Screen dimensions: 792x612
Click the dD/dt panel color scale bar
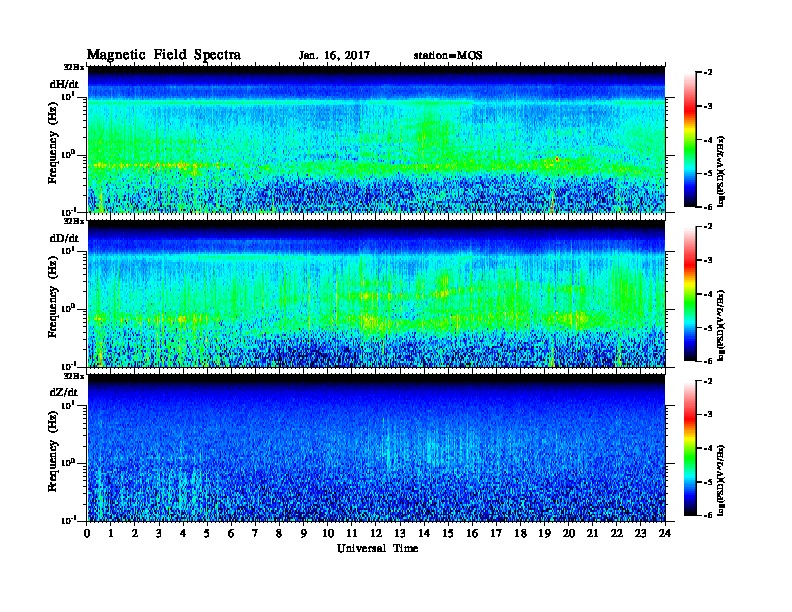point(690,294)
